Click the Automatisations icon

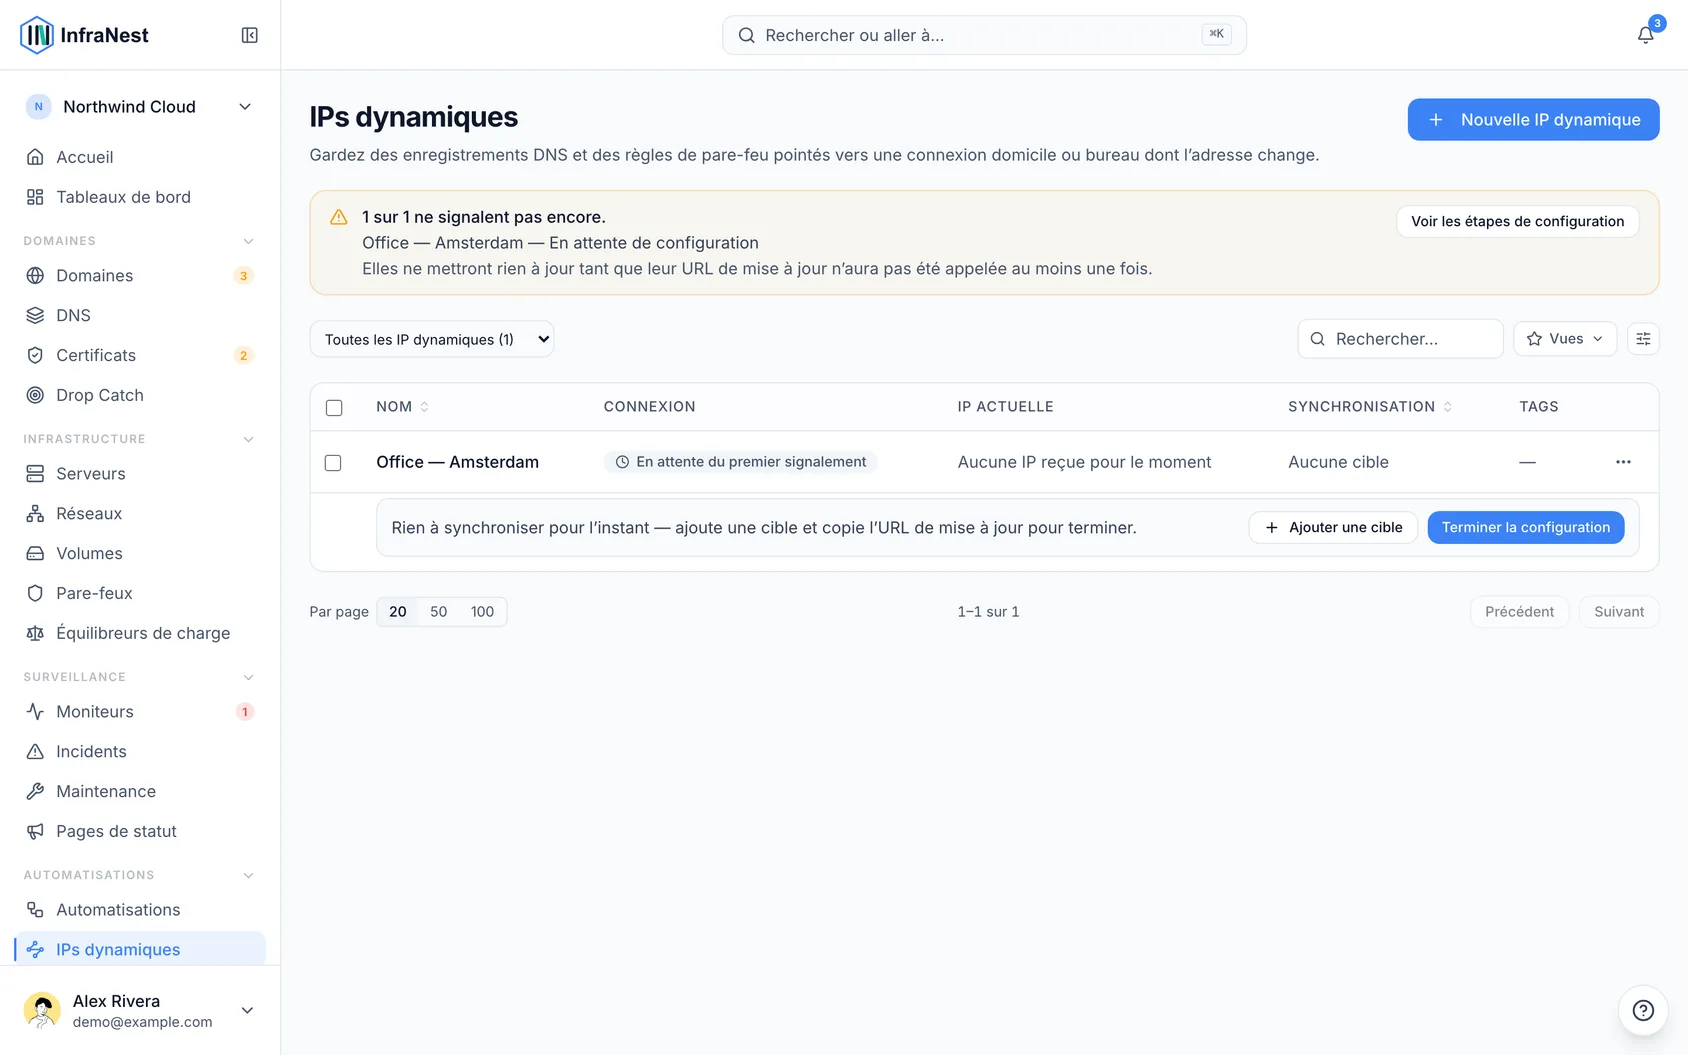click(35, 909)
